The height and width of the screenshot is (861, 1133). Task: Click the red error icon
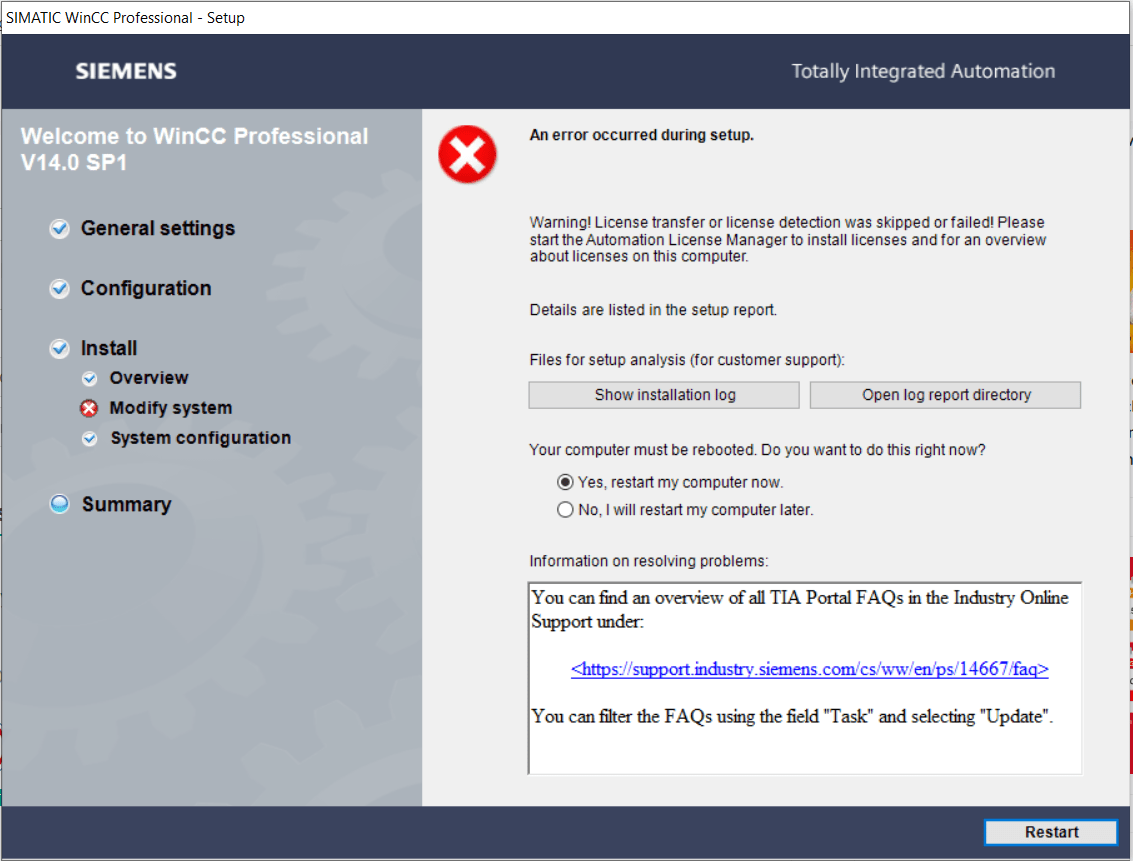click(467, 155)
